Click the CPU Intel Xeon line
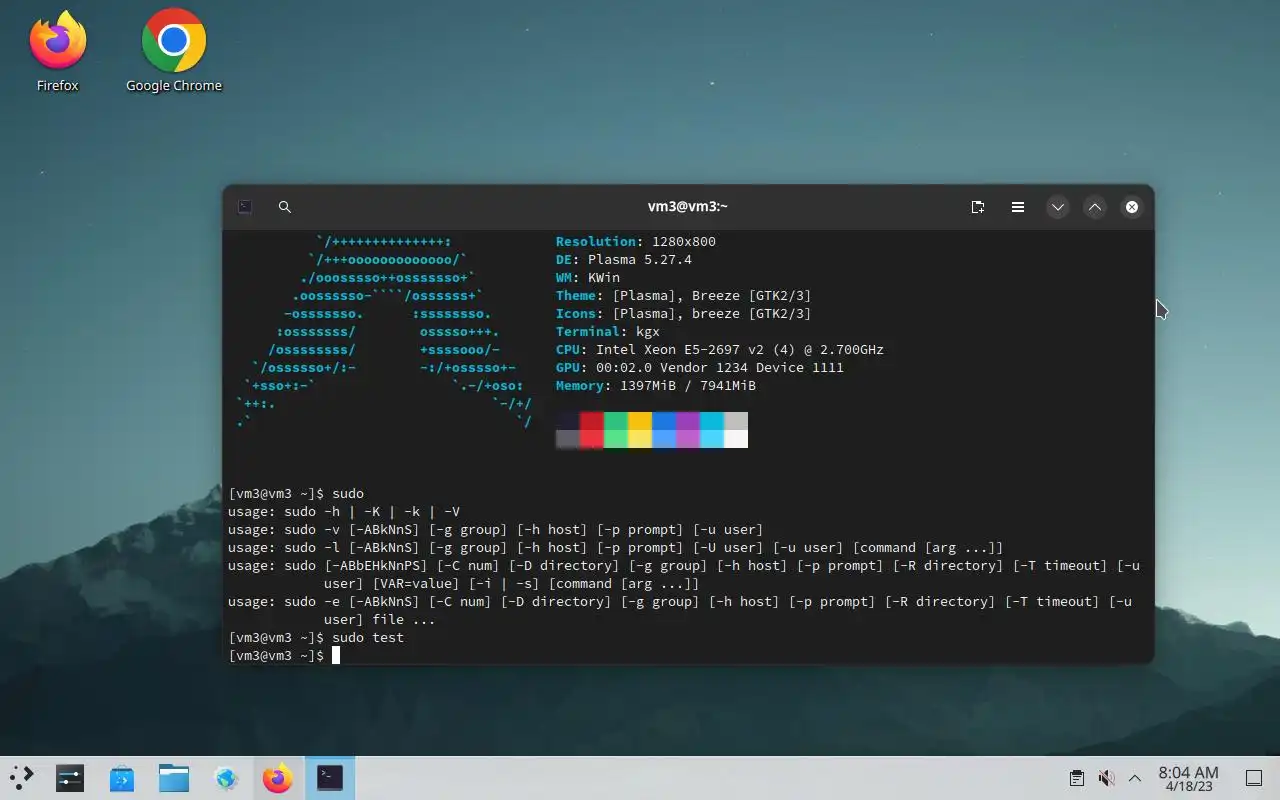Screen dimensions: 1280x800 (x=720, y=350)
